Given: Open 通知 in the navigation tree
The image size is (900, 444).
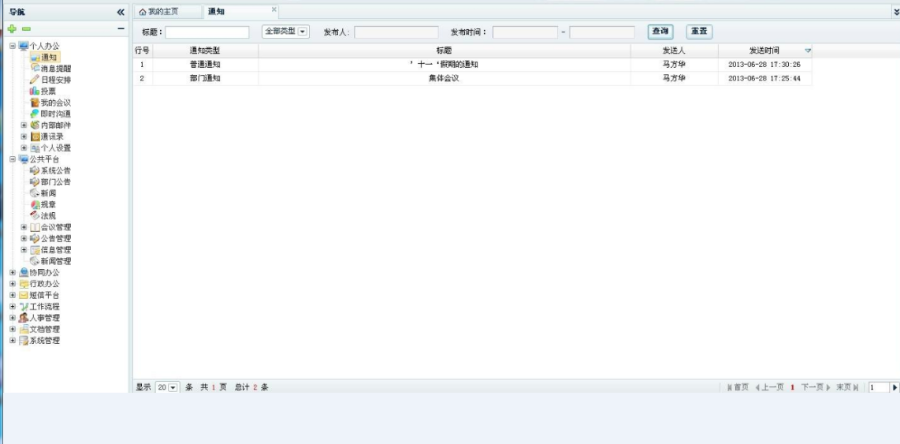Looking at the screenshot, I should tap(49, 57).
